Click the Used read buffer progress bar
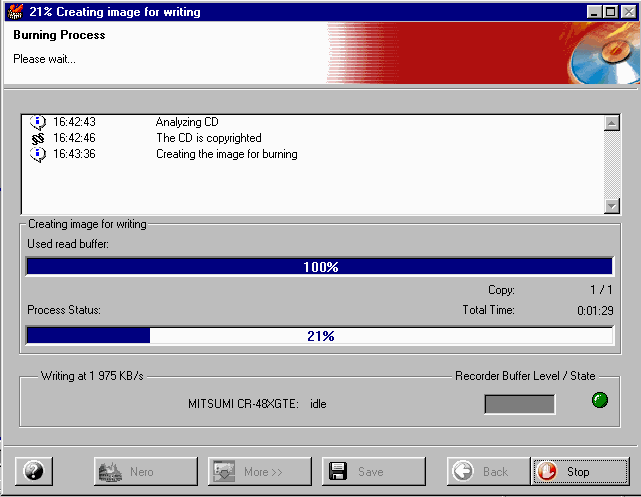641x497 pixels. [x=320, y=267]
